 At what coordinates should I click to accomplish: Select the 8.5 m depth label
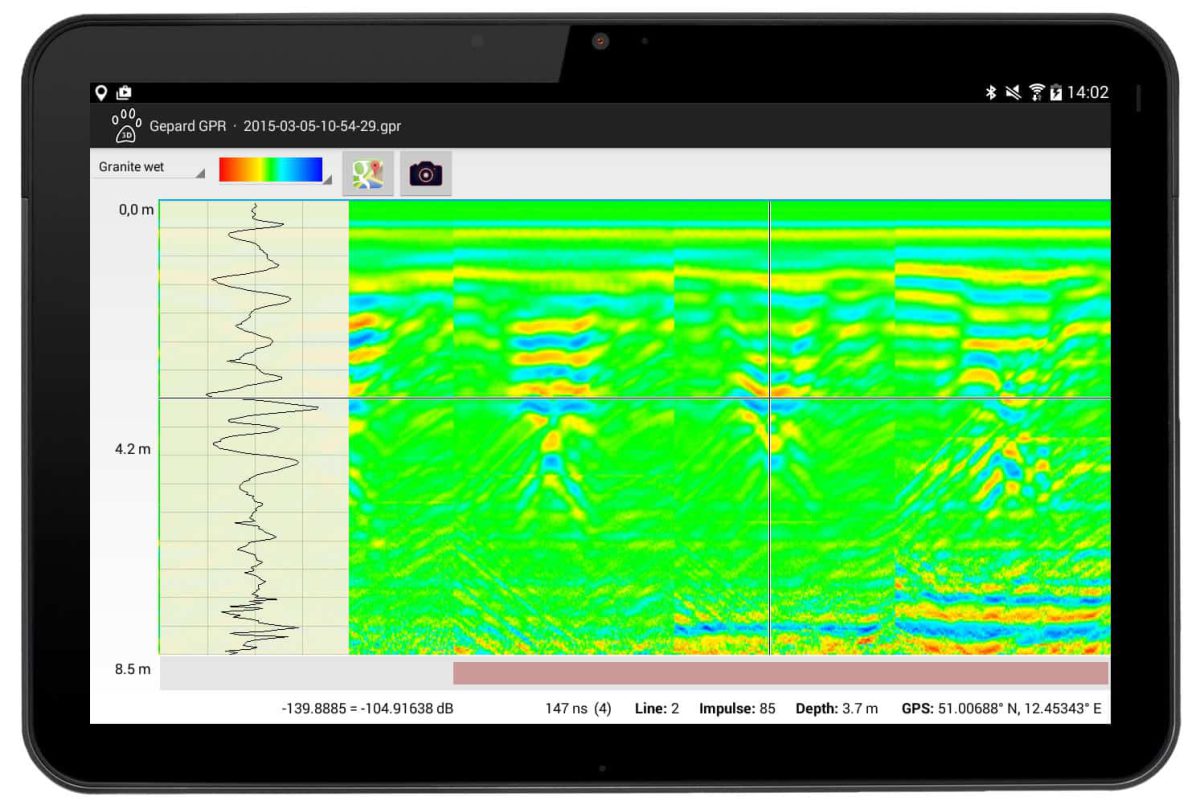133,669
